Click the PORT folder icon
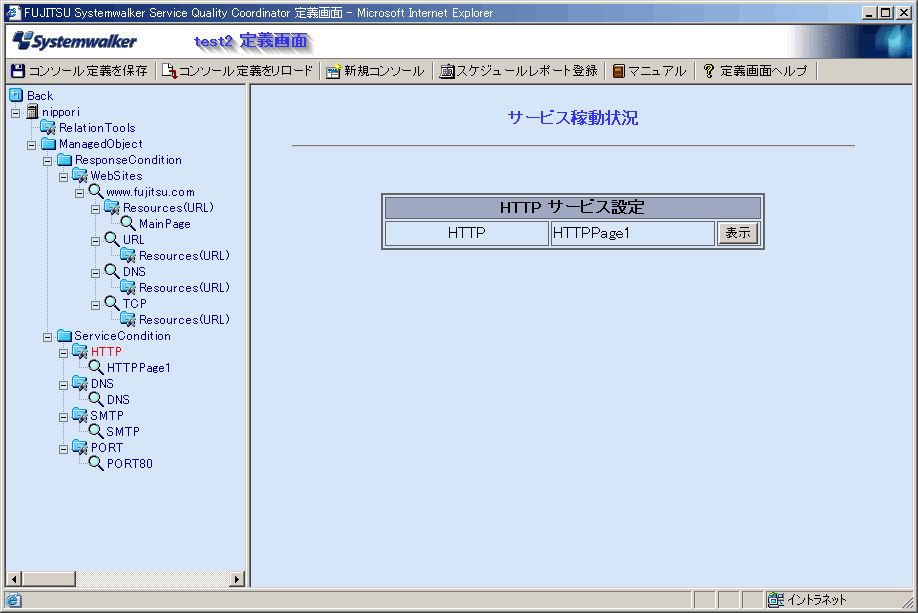 (x=80, y=447)
